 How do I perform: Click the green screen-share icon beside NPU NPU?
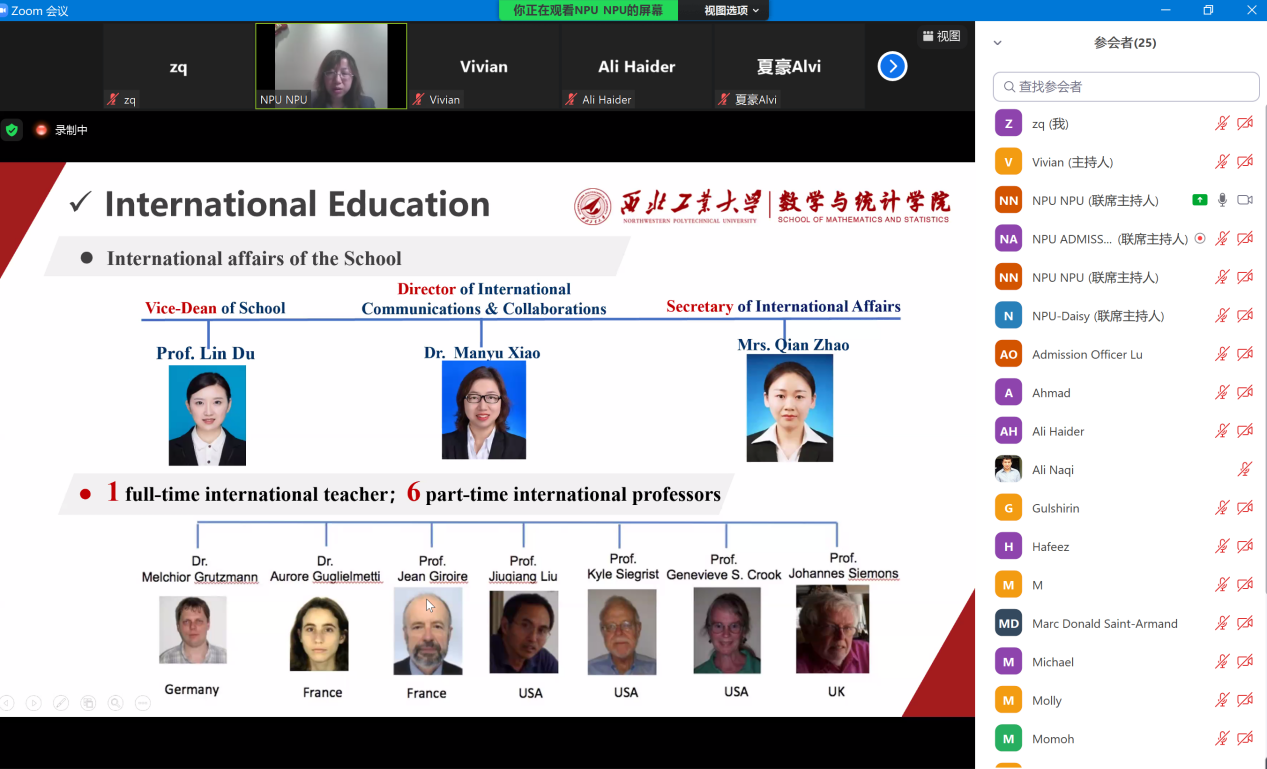[1200, 200]
